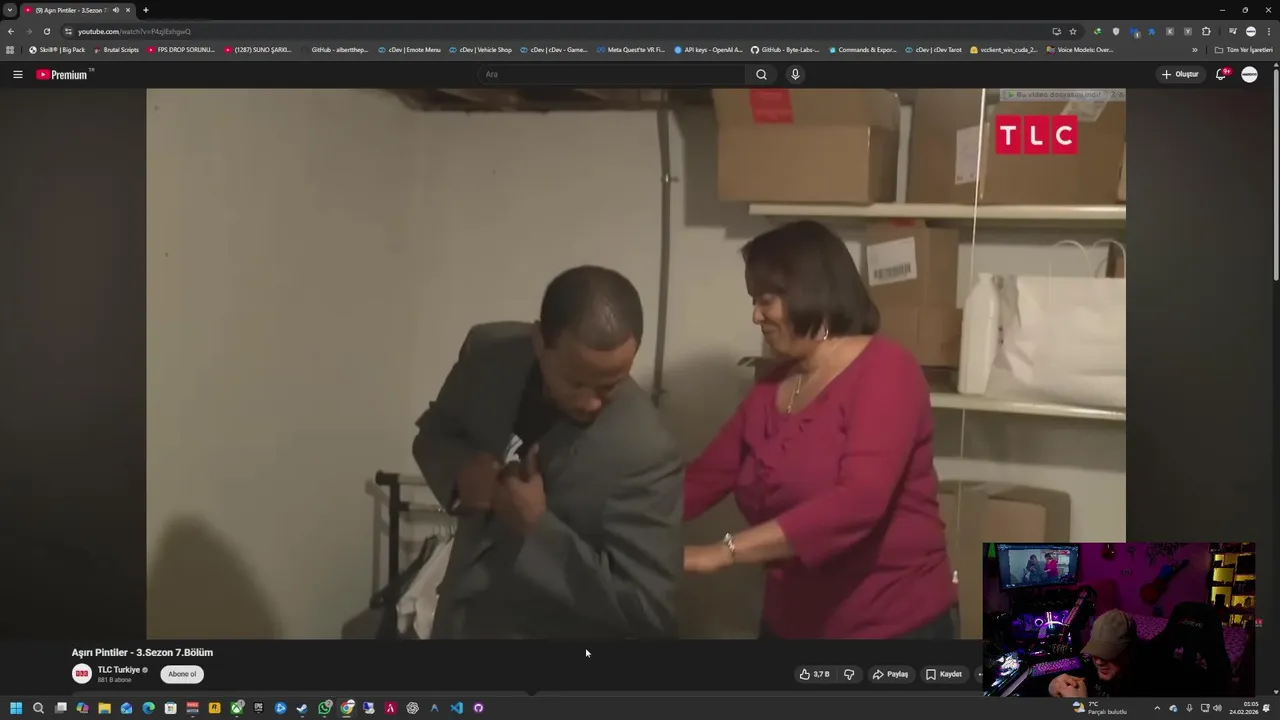Go back in browser history
This screenshot has height=720, width=1280.
coord(11,31)
